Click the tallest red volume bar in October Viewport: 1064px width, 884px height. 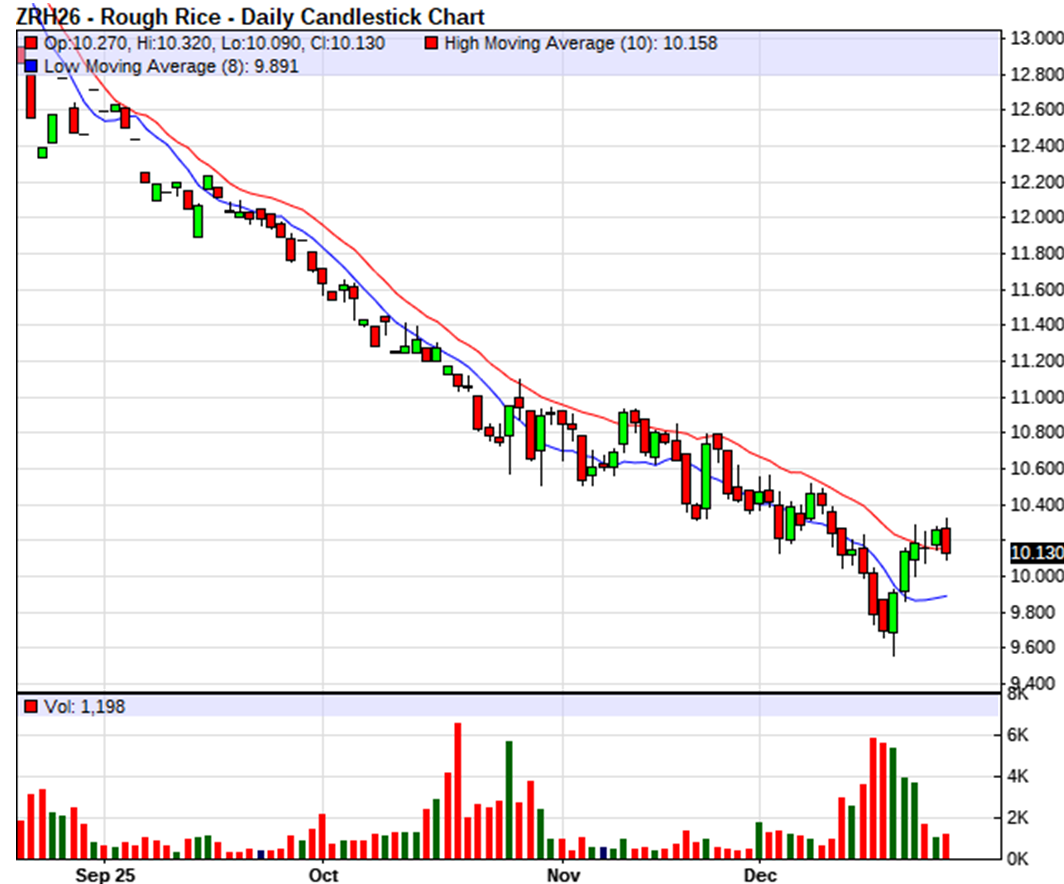point(458,790)
